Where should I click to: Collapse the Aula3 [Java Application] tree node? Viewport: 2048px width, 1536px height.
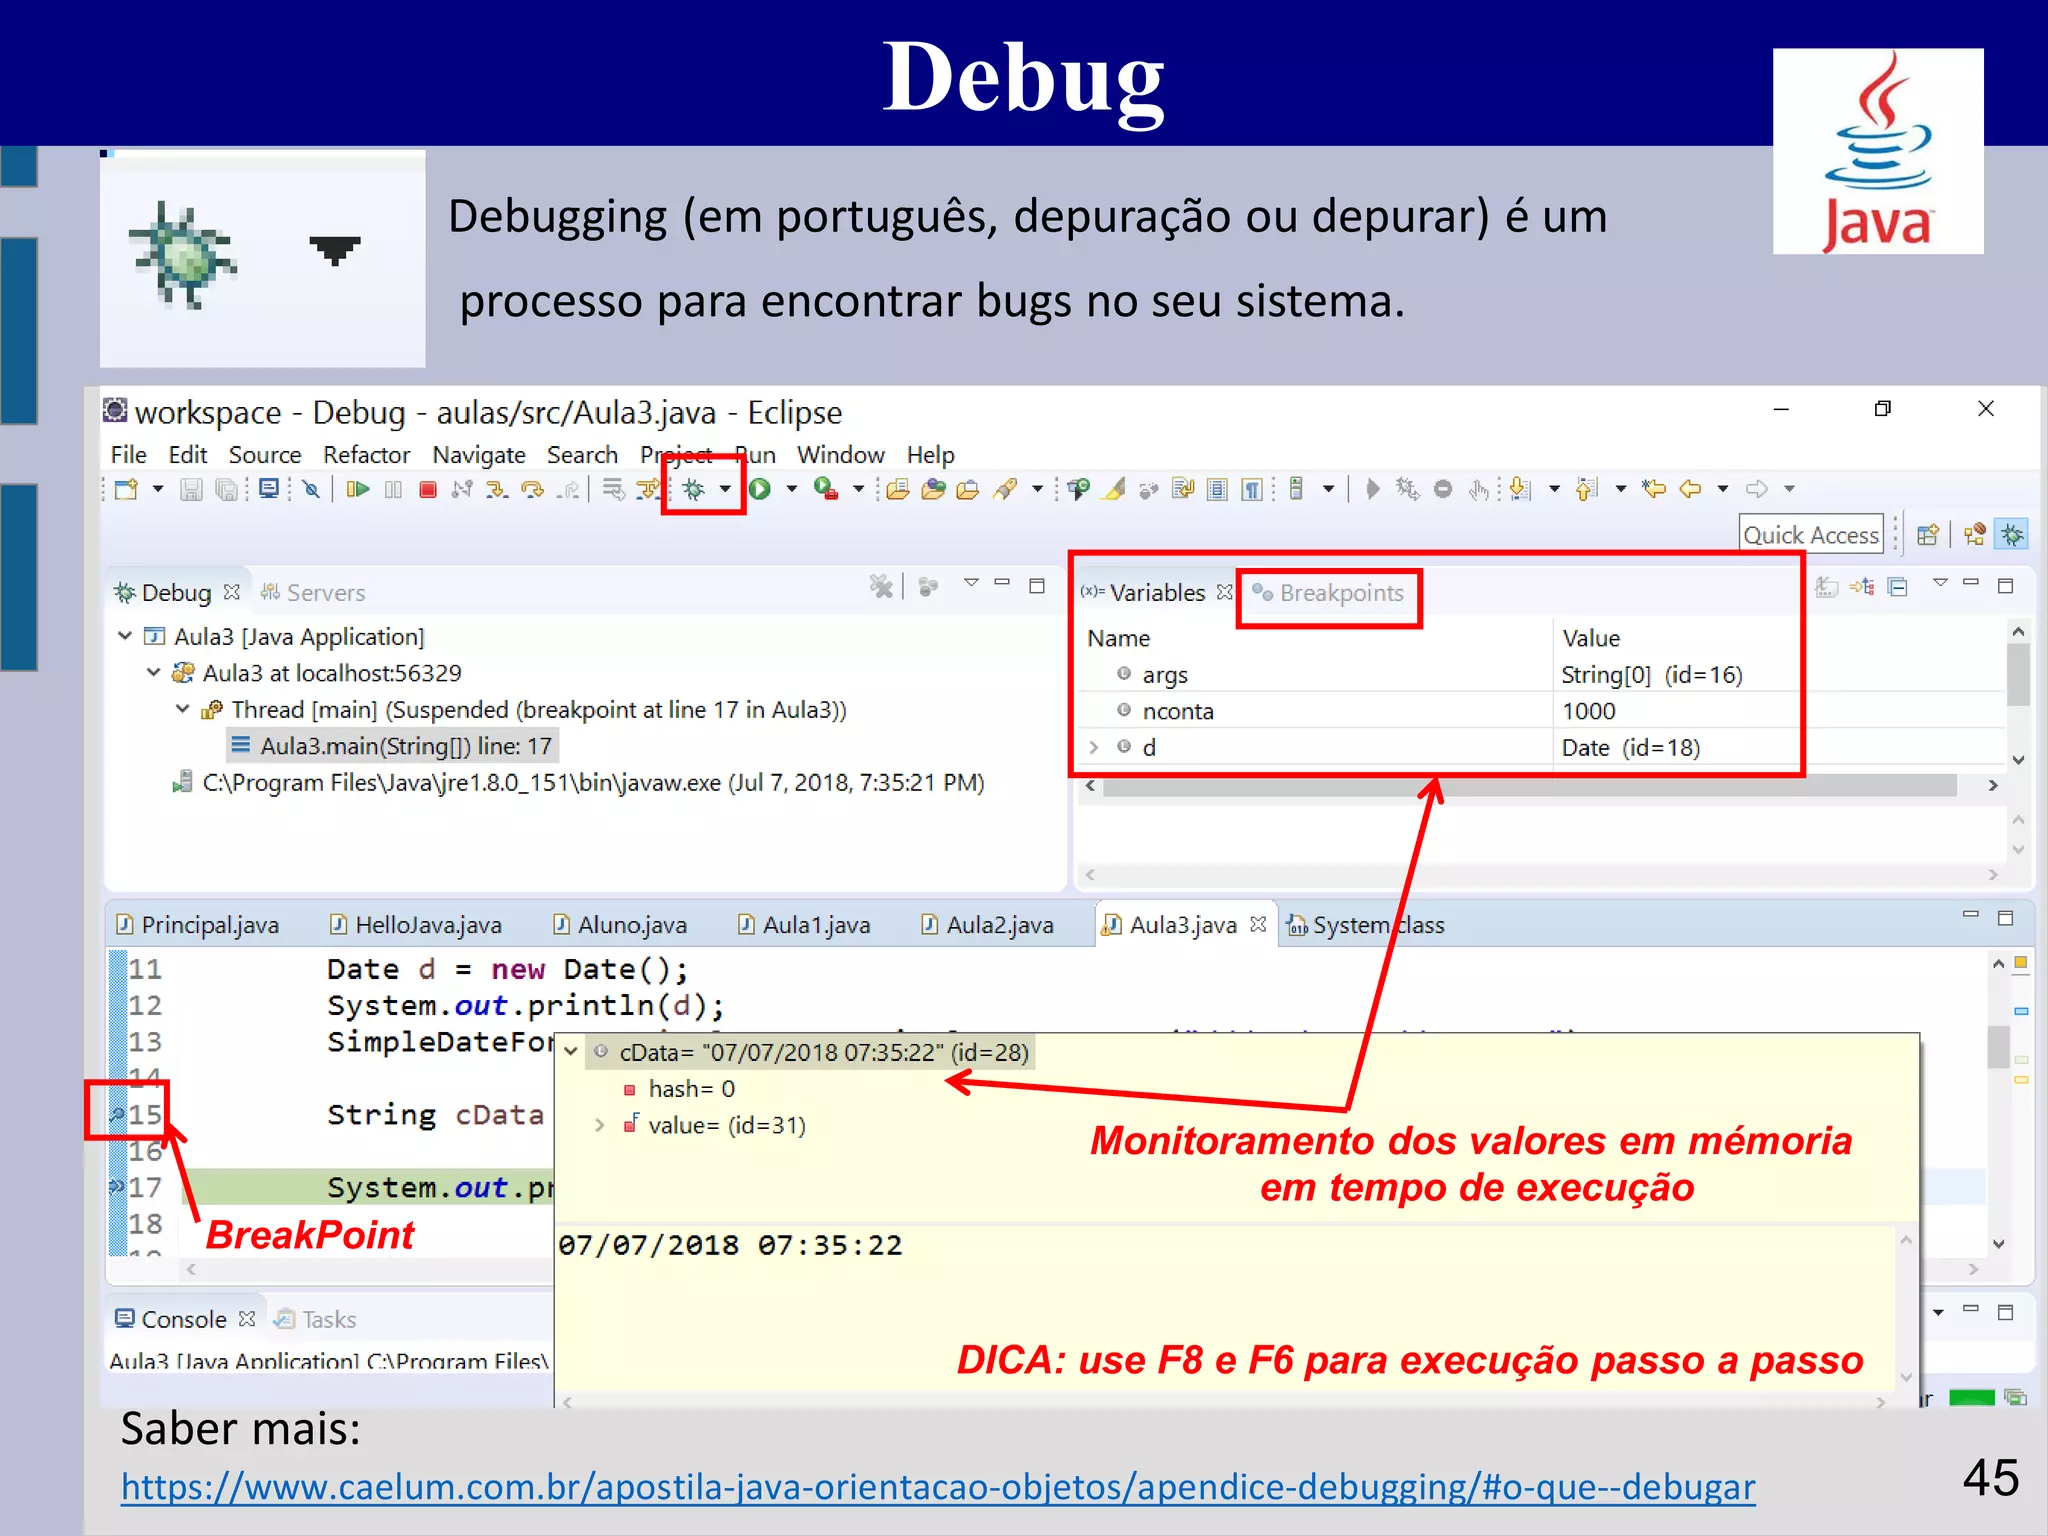[125, 636]
